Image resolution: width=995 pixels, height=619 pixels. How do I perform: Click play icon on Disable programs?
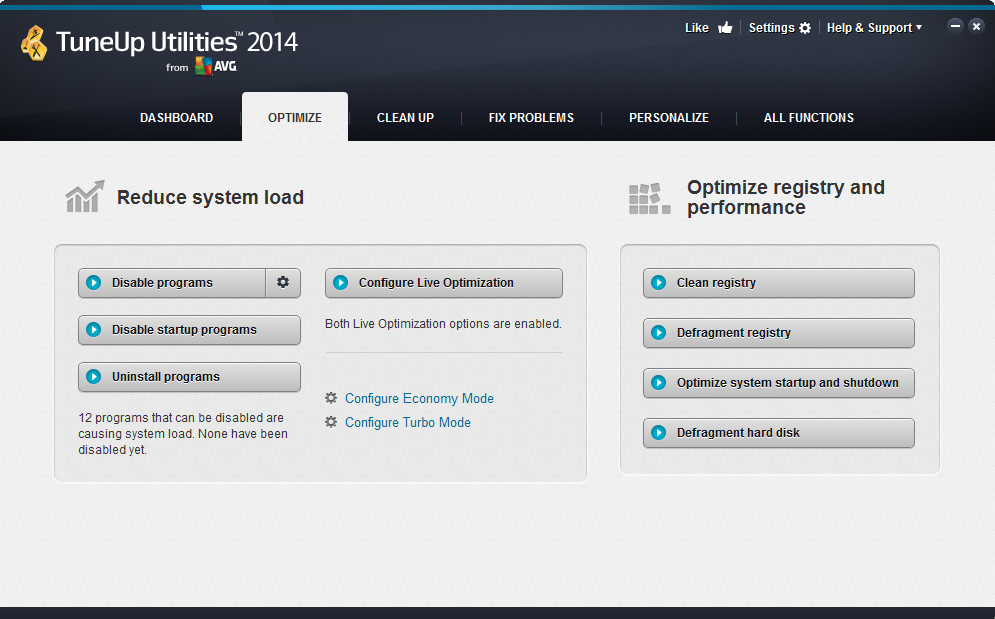click(94, 283)
